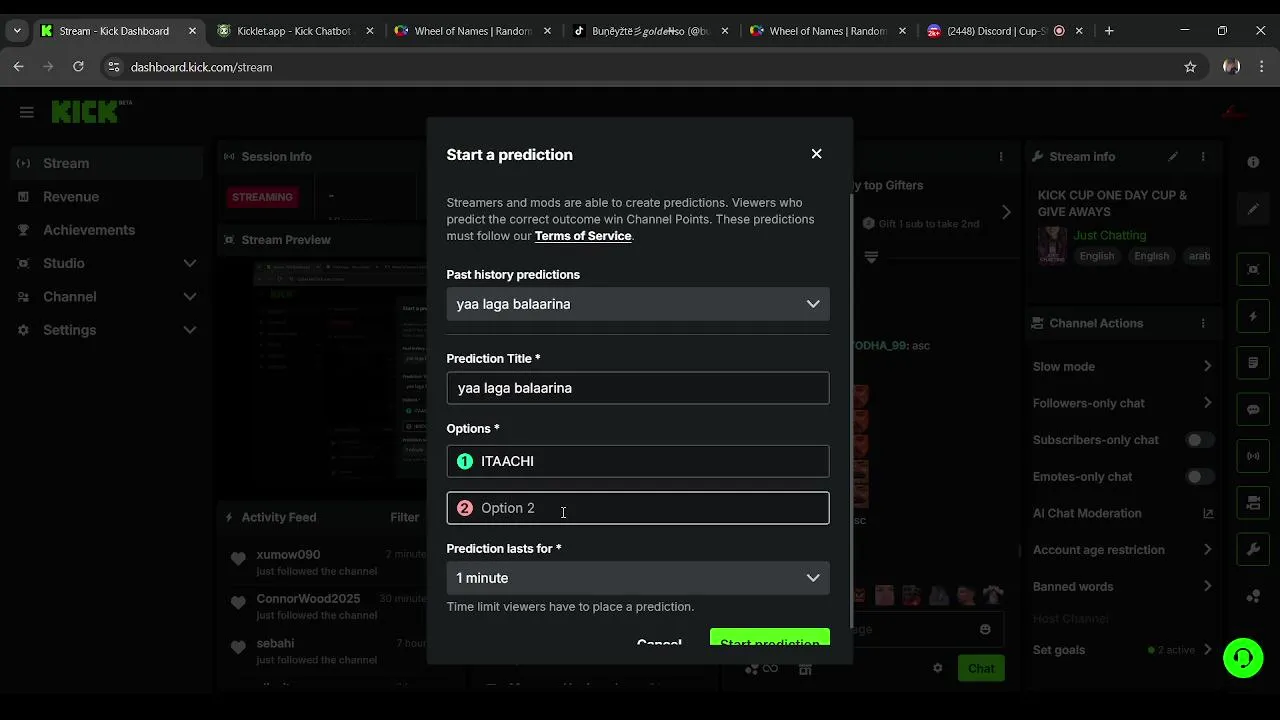Click the browser address bar URL
1280x720 pixels.
201,67
